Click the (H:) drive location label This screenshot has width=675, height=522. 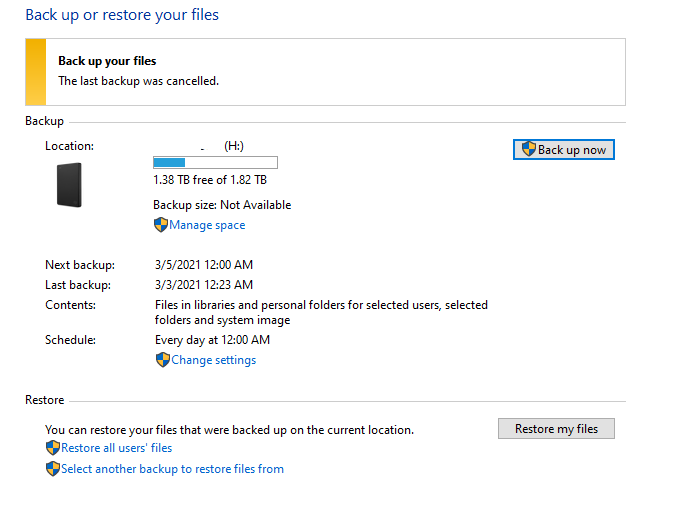click(x=234, y=146)
